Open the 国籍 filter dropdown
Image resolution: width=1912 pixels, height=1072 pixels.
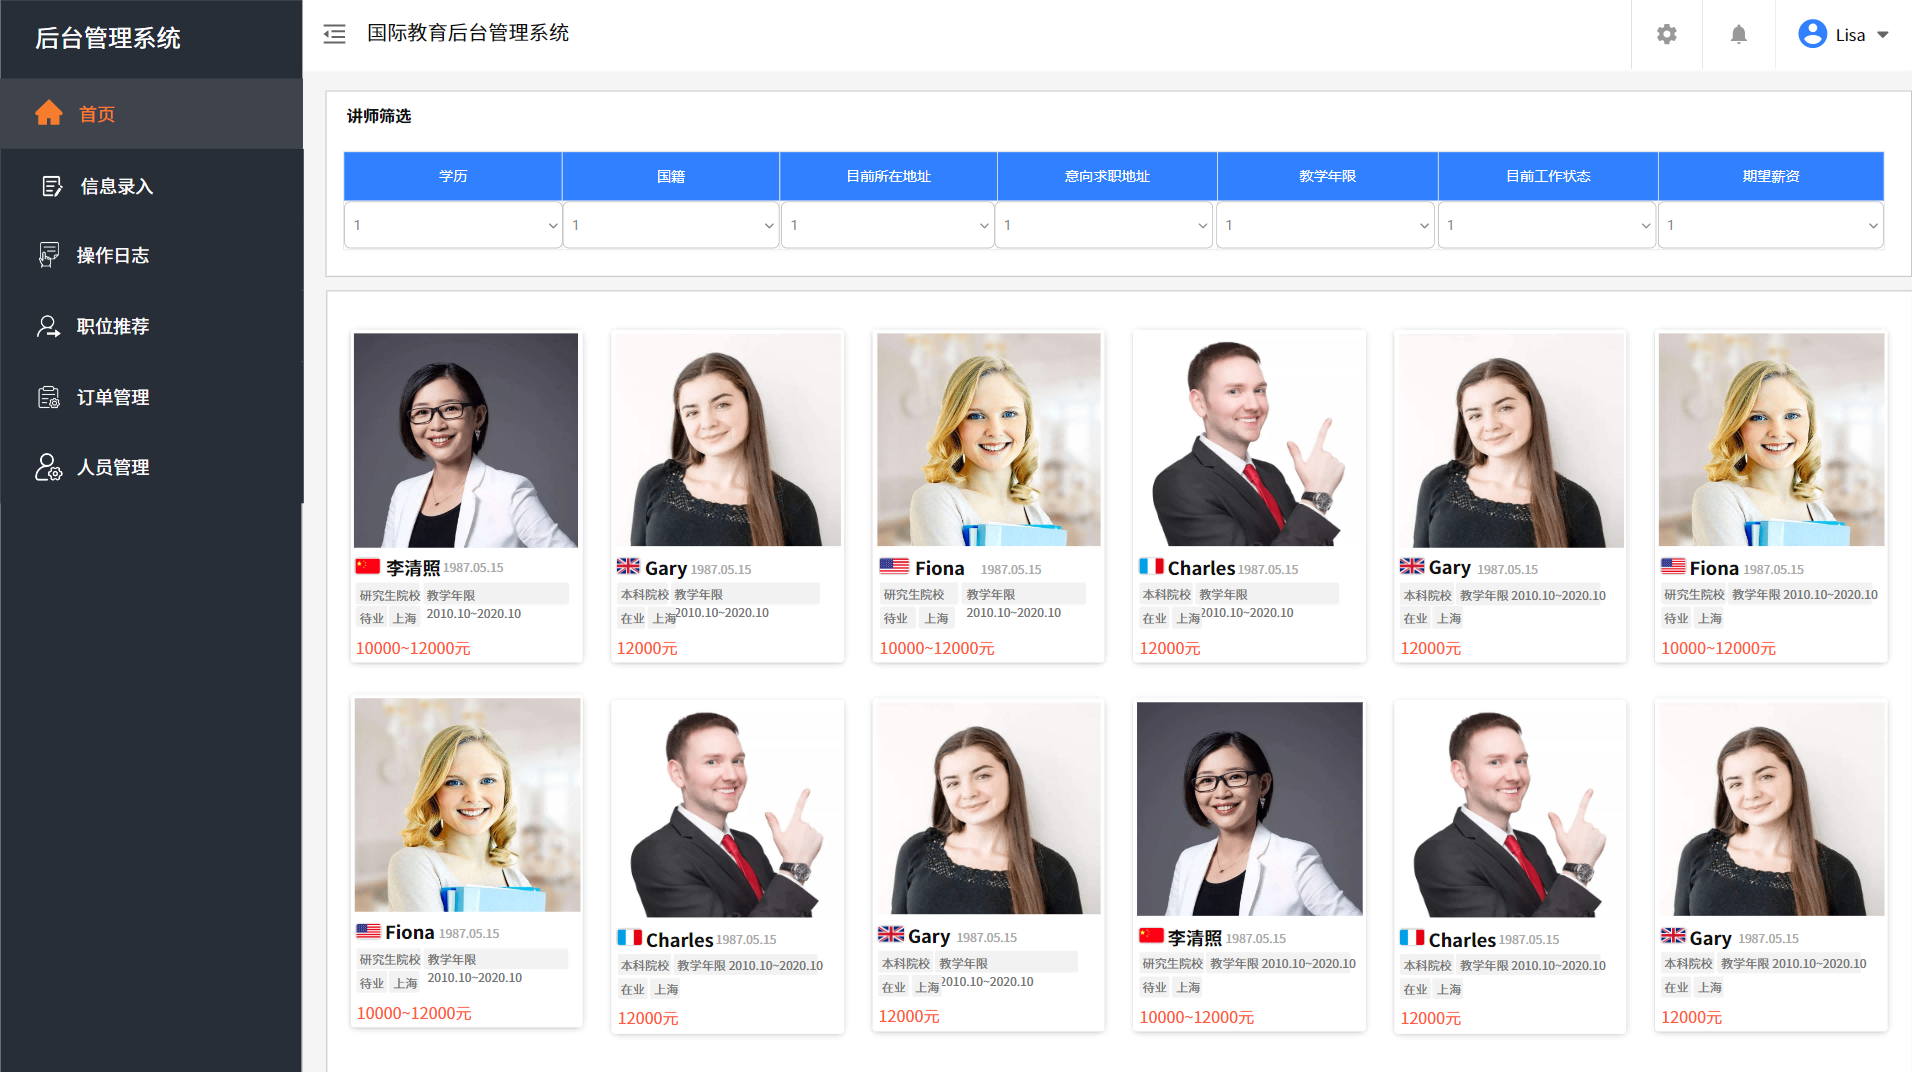670,225
